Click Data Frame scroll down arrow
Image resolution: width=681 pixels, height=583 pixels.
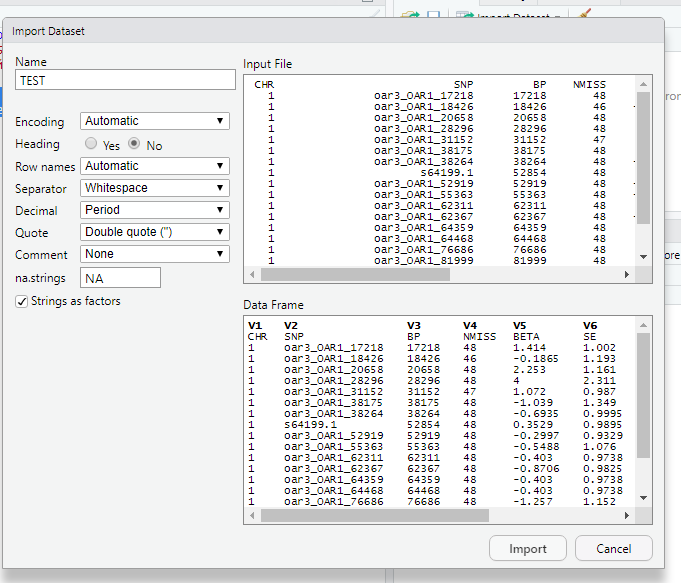[643, 498]
